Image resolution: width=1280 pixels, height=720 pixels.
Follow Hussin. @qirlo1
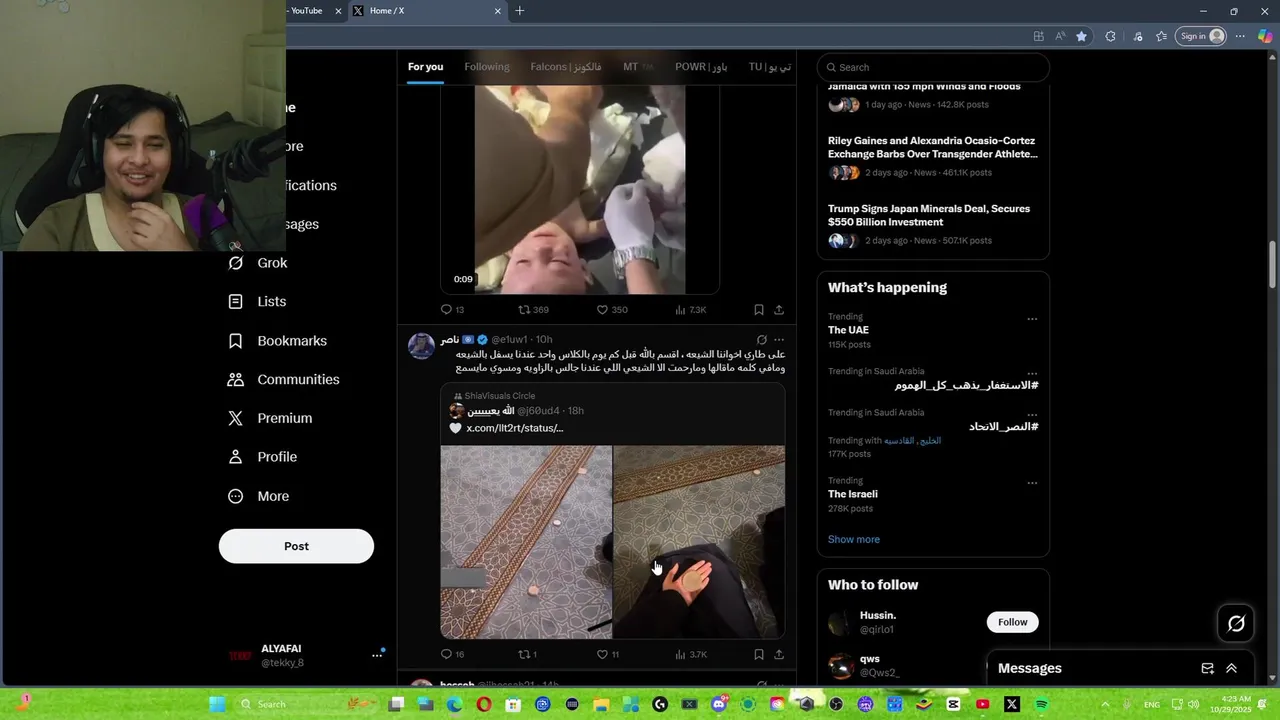point(1012,622)
